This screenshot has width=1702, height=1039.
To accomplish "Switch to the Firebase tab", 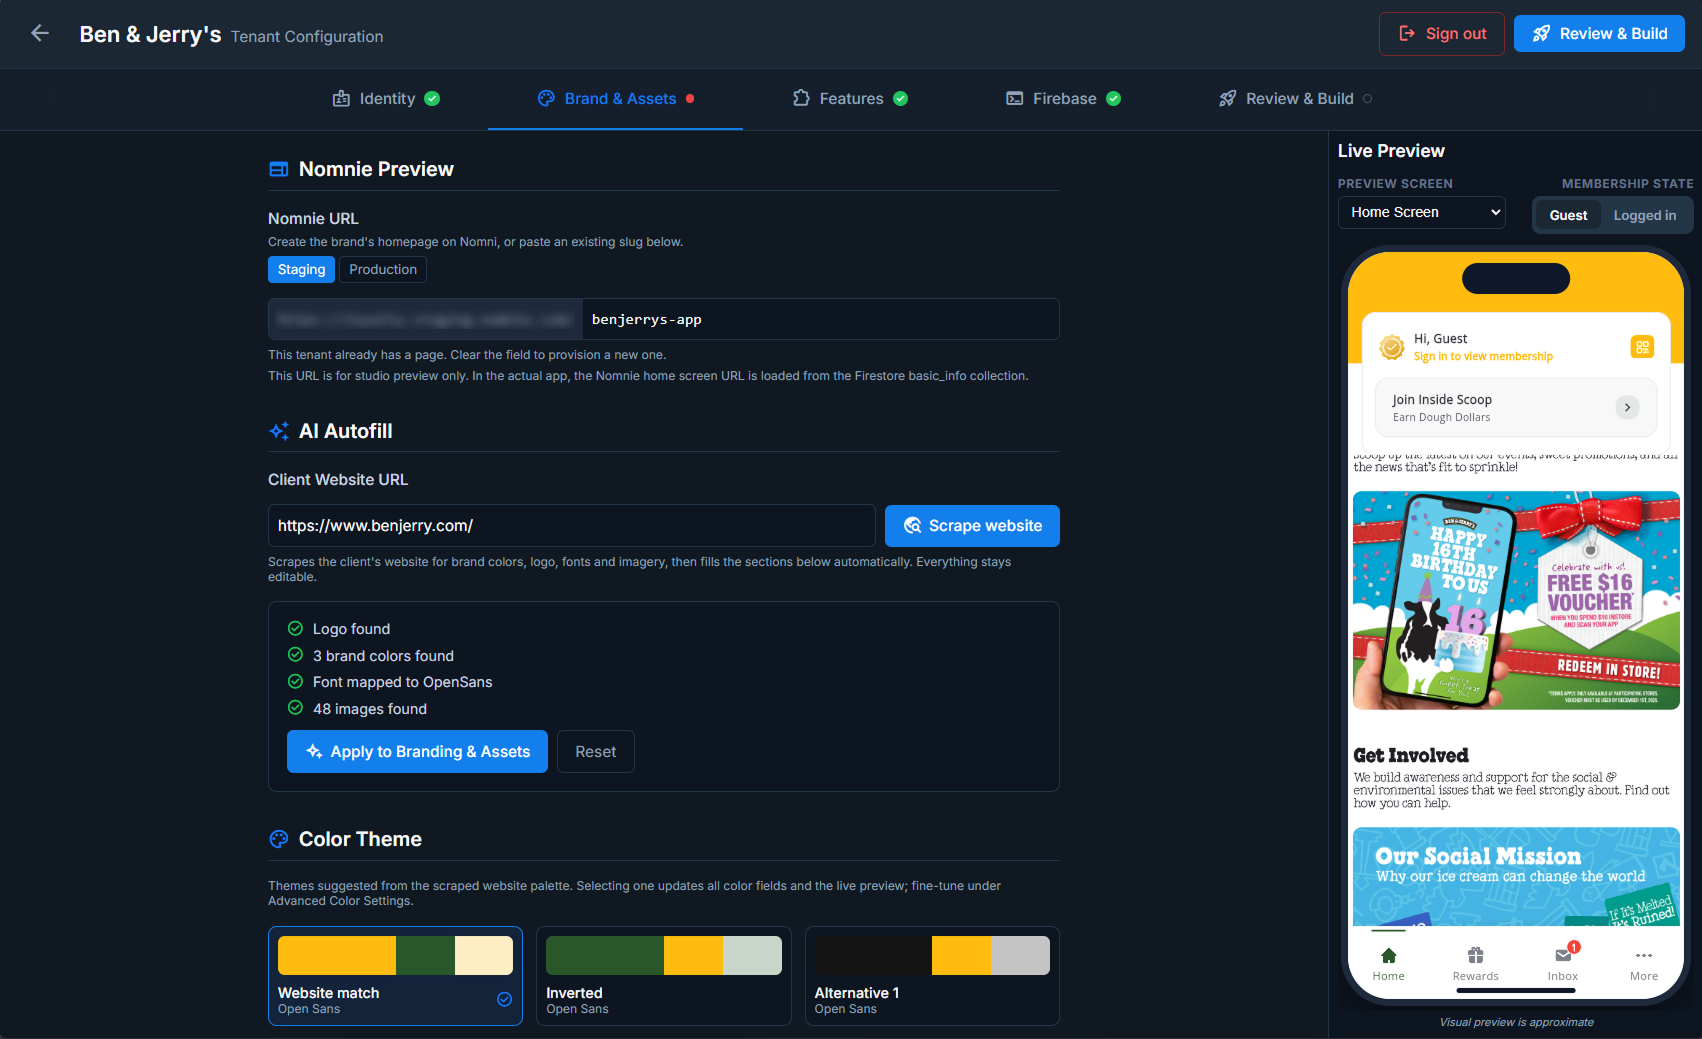I will click(x=1063, y=98).
